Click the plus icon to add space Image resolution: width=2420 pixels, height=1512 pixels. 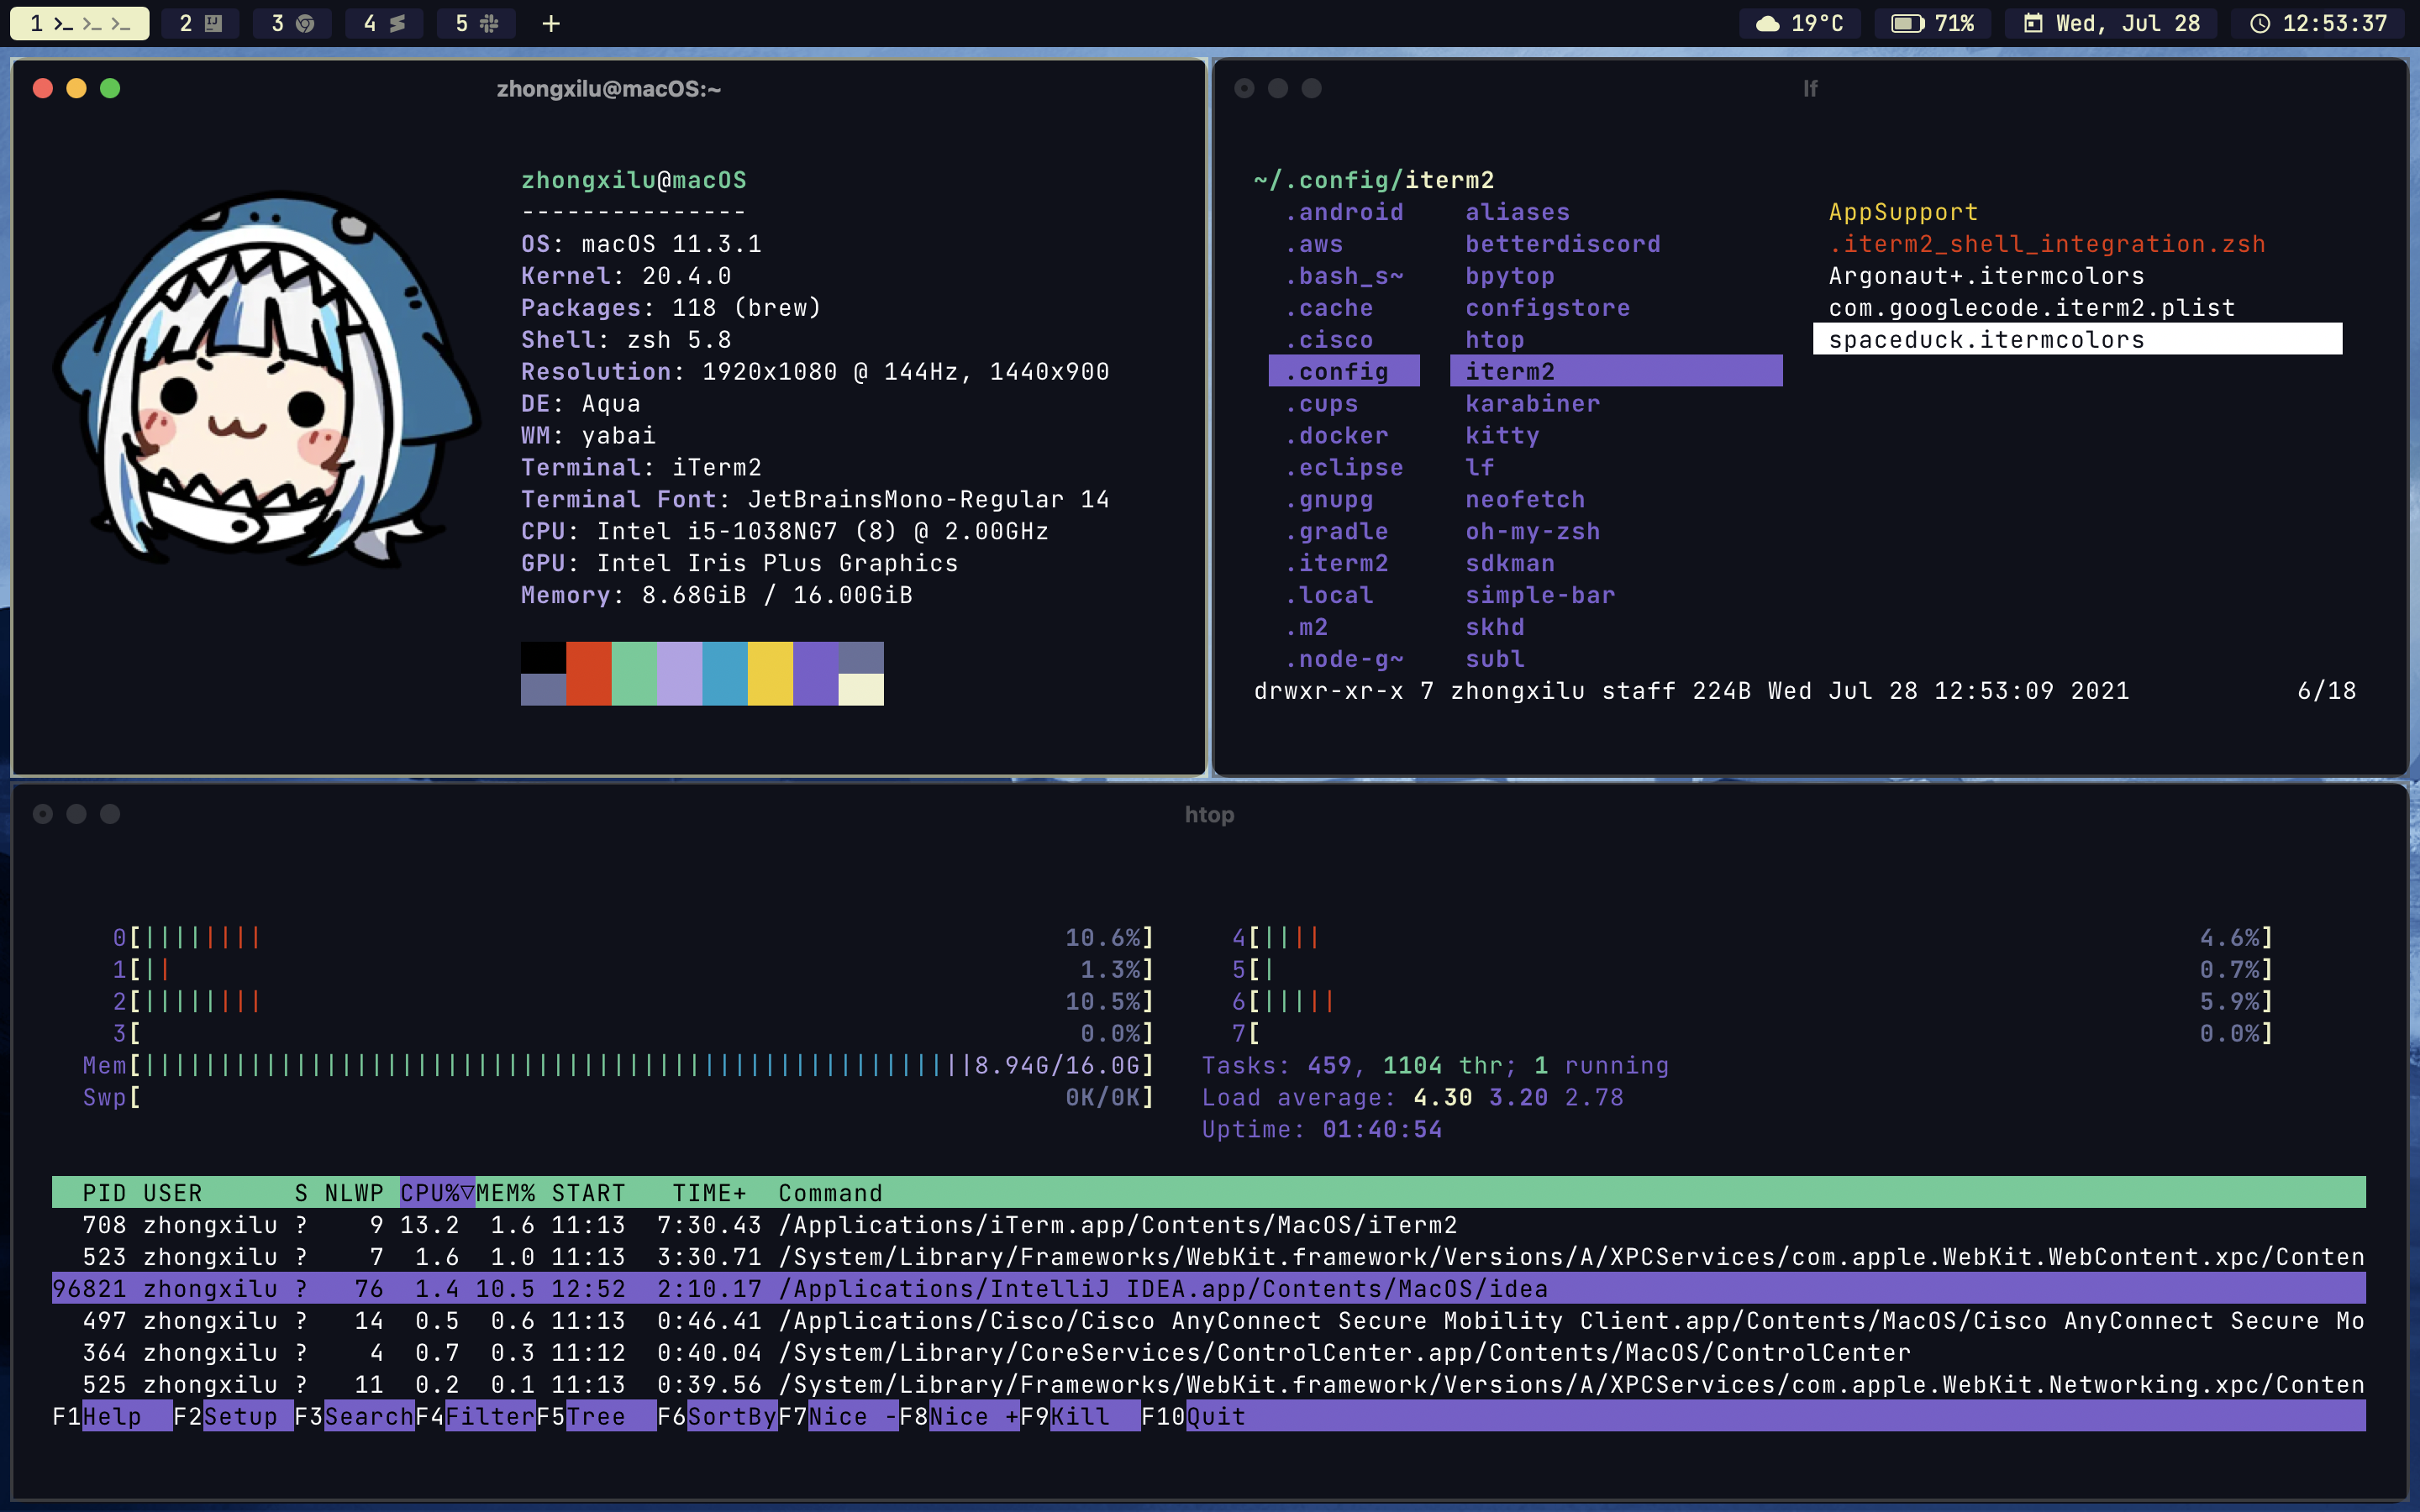(551, 23)
